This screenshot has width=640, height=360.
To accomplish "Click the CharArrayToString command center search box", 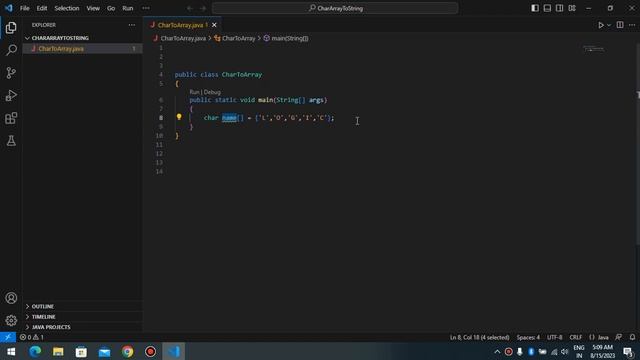I will [335, 8].
